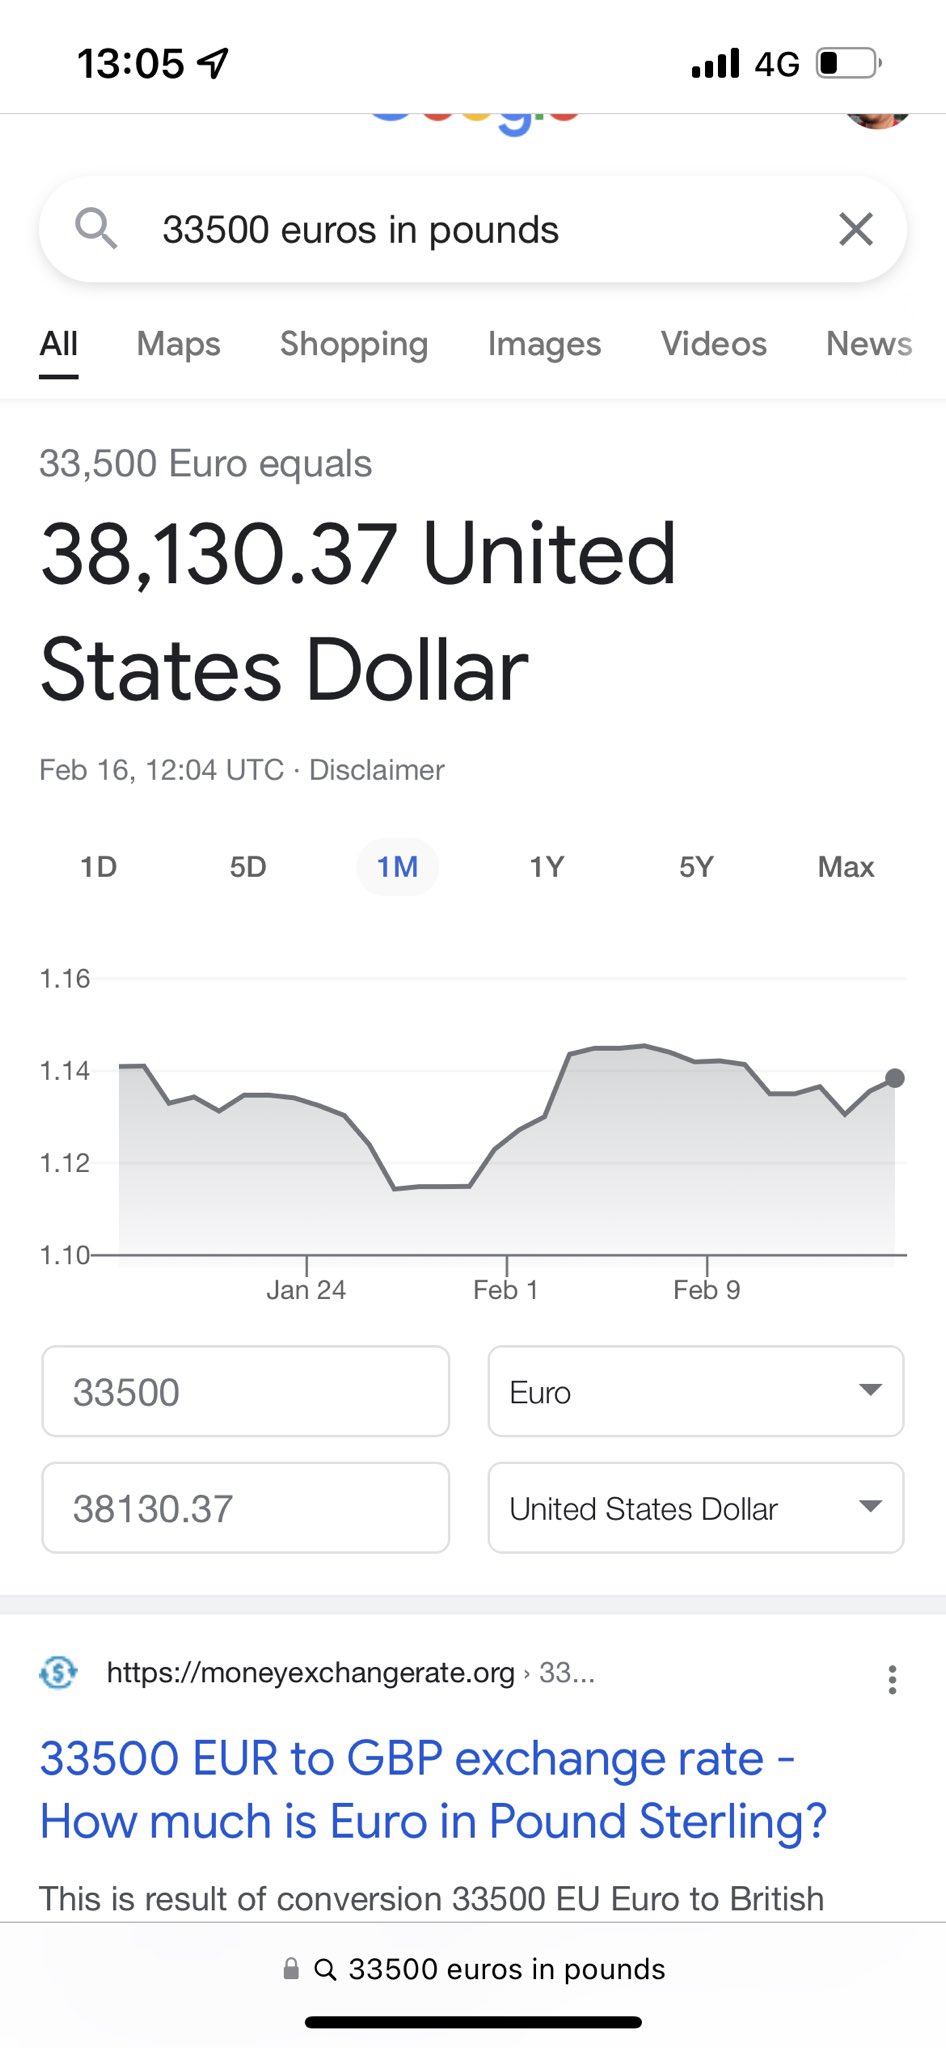The height and width of the screenshot is (2048, 946).
Task: Switch chart to 1Y range
Action: tap(547, 867)
